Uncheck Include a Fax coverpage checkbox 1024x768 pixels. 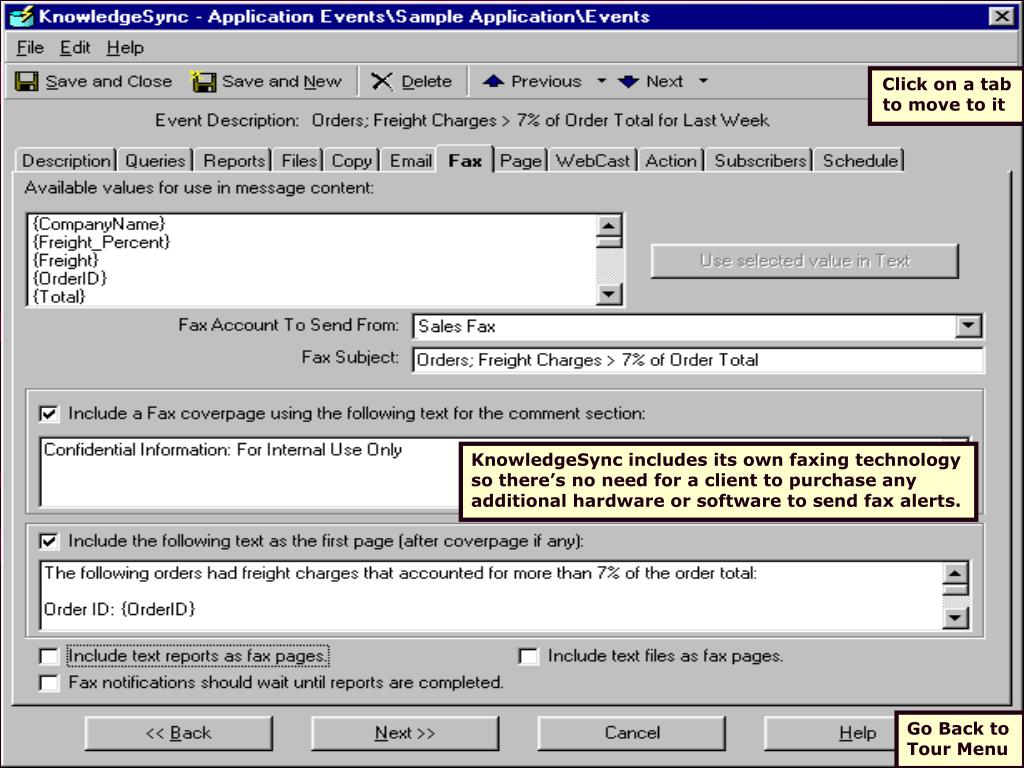(x=49, y=414)
